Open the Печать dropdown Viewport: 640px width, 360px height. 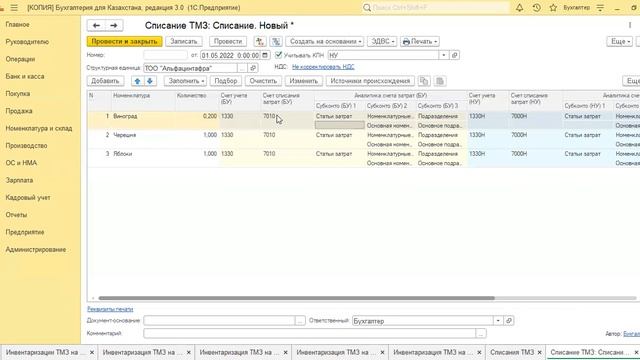[x=420, y=42]
